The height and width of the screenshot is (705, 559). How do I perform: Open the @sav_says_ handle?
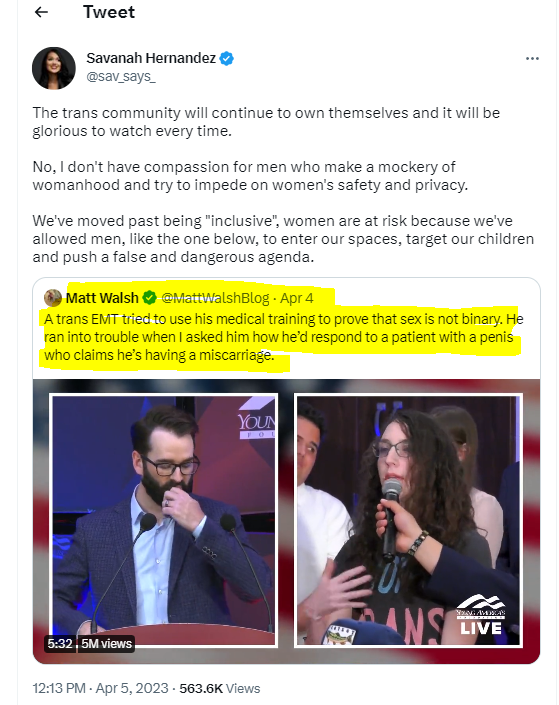point(121,76)
